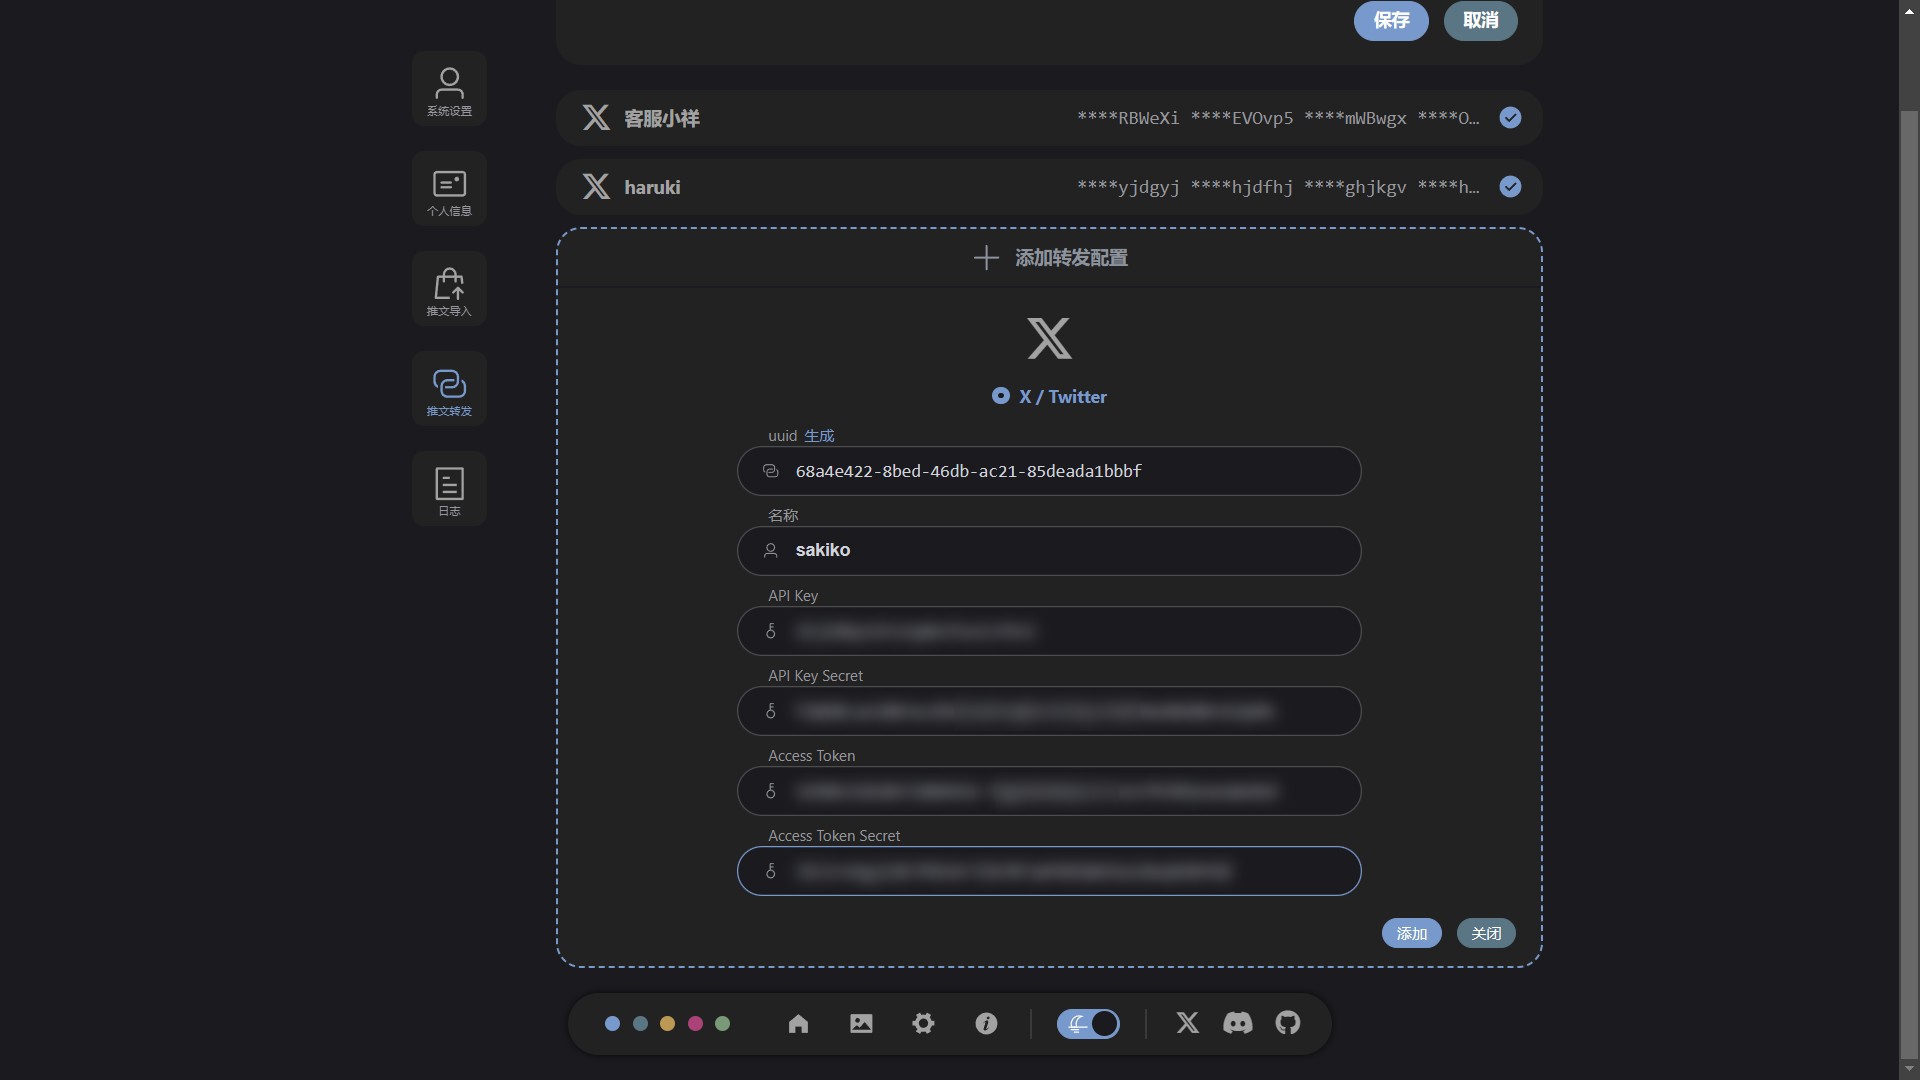Screen dimensions: 1920x1080
Task: Open the 日志 log page
Action: (x=449, y=489)
